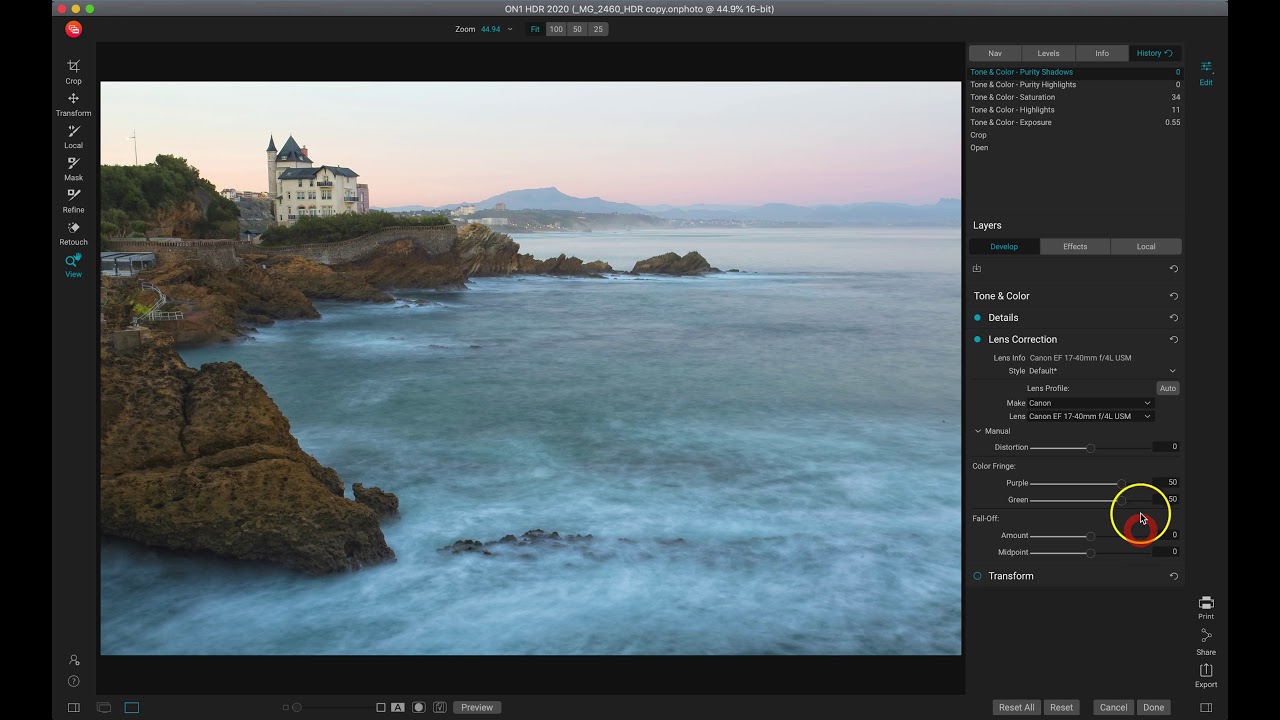Click the Preview button
Image resolution: width=1280 pixels, height=720 pixels.
click(x=477, y=707)
